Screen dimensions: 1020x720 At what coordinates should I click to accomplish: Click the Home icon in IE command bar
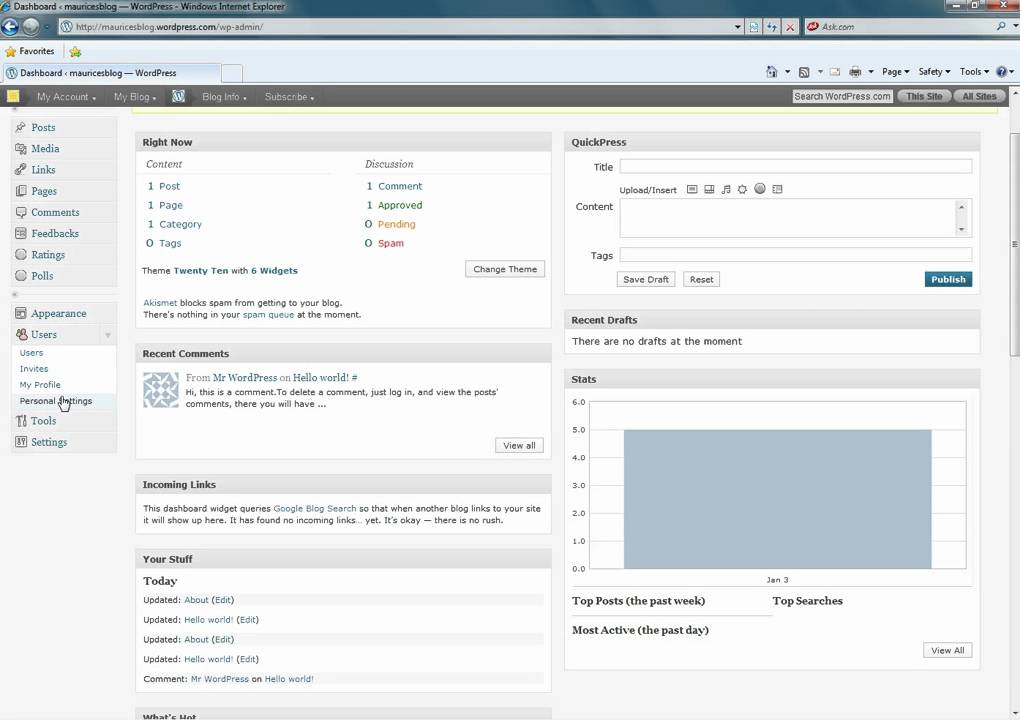[x=772, y=72]
